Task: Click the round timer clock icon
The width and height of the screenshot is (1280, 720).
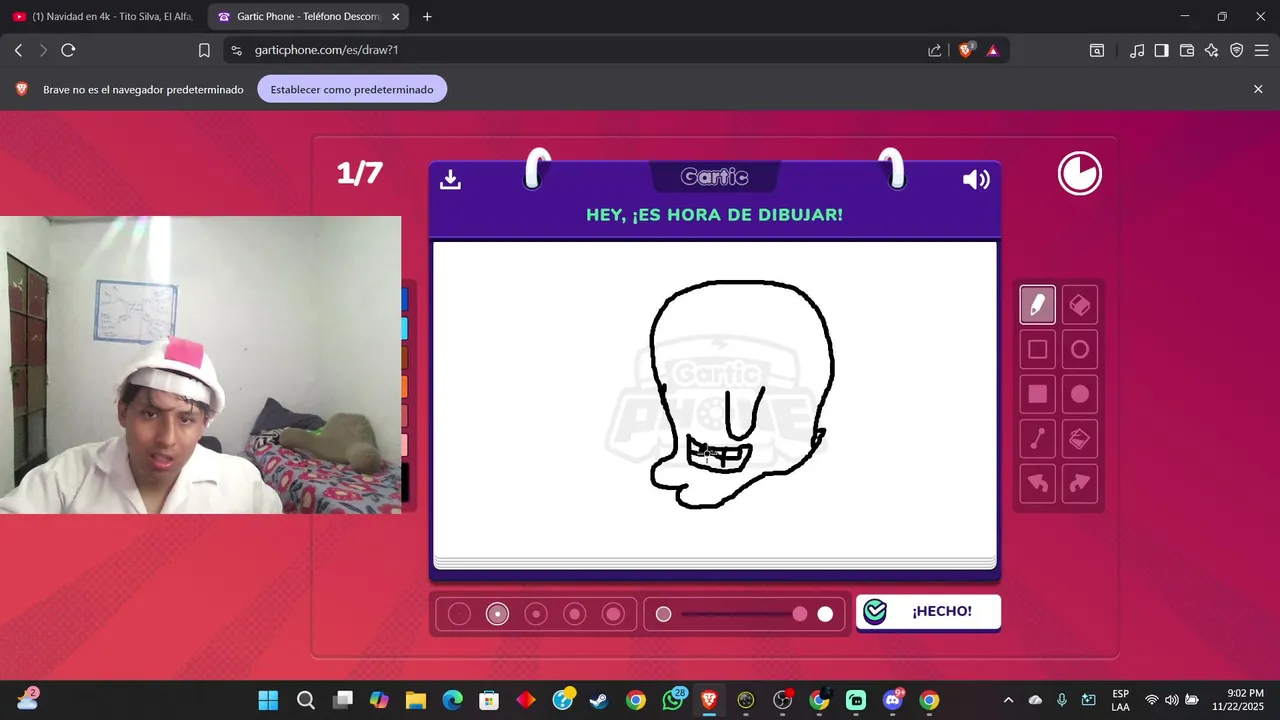Action: tap(1080, 174)
